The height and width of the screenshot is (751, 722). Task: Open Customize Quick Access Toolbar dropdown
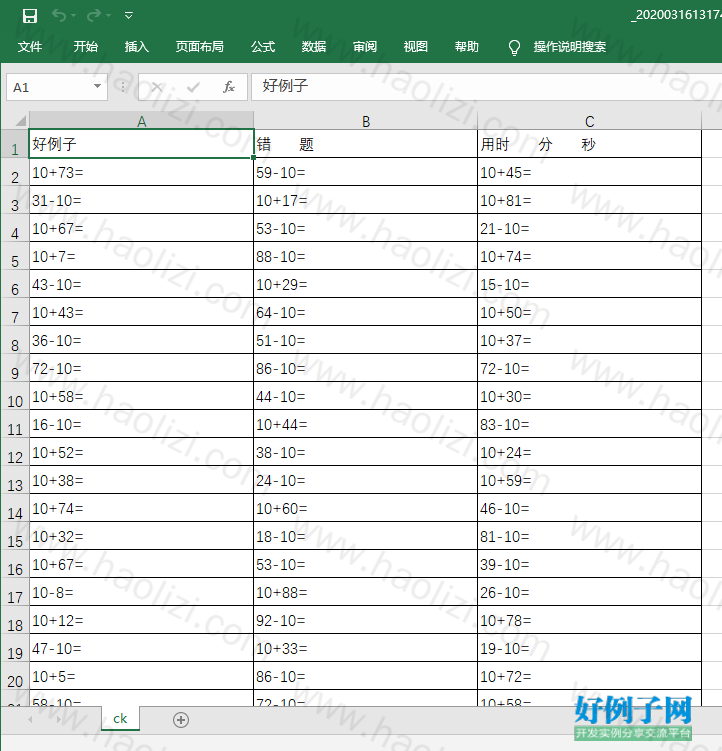(128, 16)
